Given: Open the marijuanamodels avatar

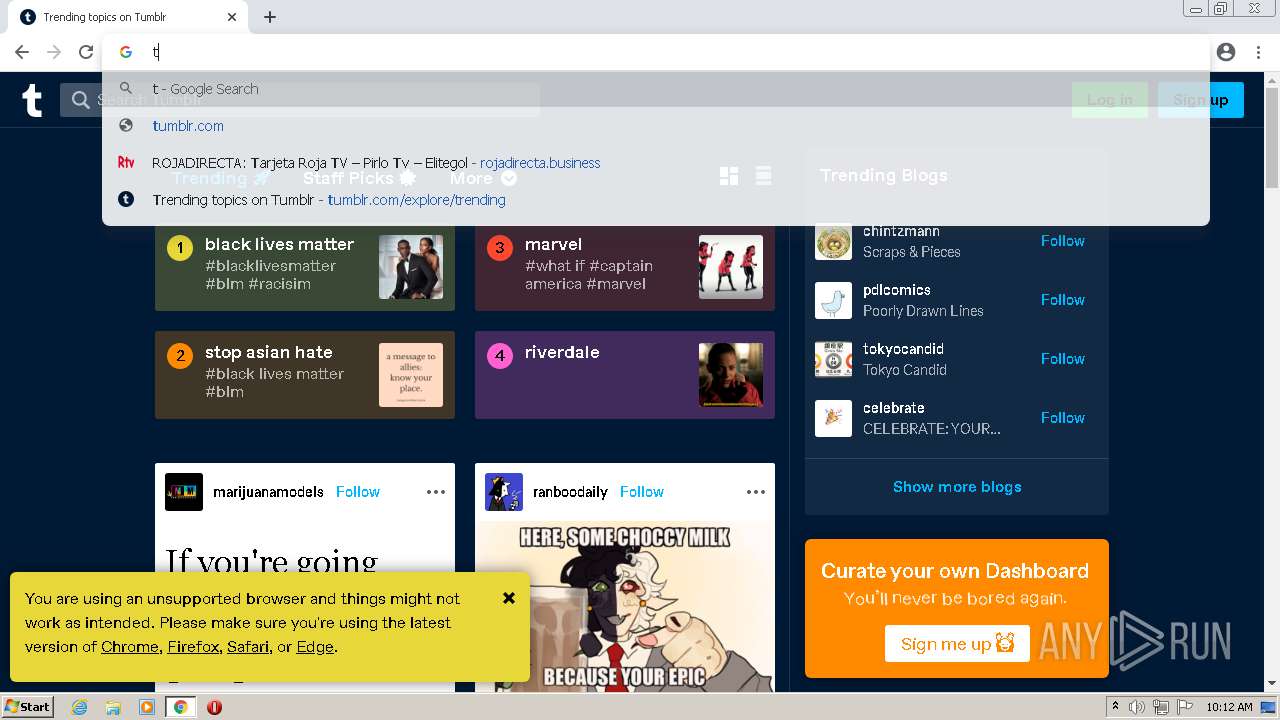Looking at the screenshot, I should click(184, 492).
